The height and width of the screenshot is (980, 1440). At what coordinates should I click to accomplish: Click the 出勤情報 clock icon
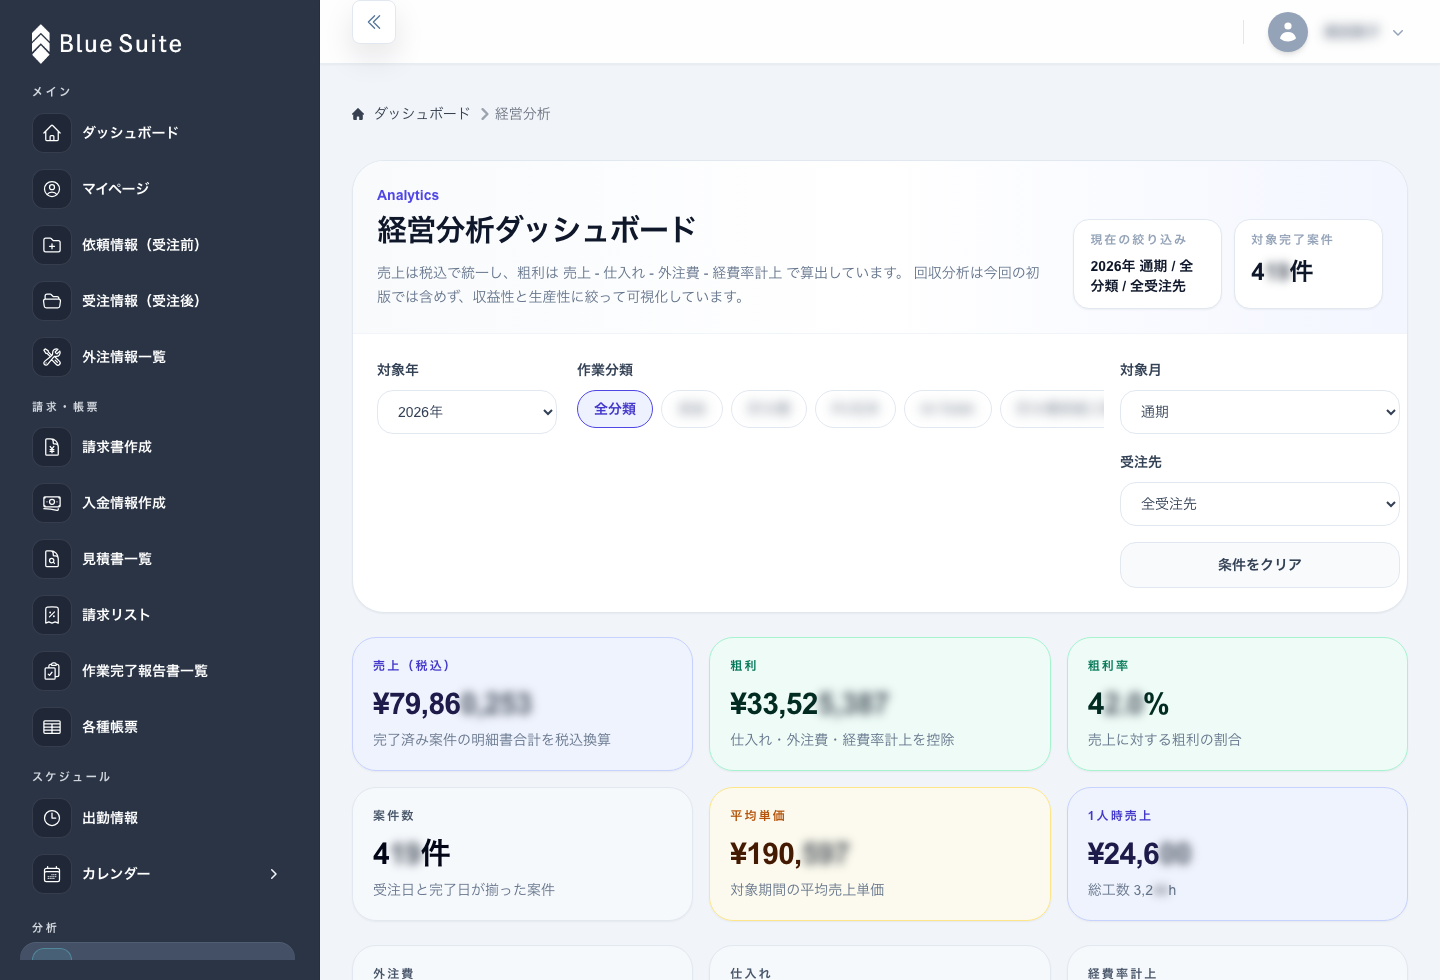click(x=52, y=818)
